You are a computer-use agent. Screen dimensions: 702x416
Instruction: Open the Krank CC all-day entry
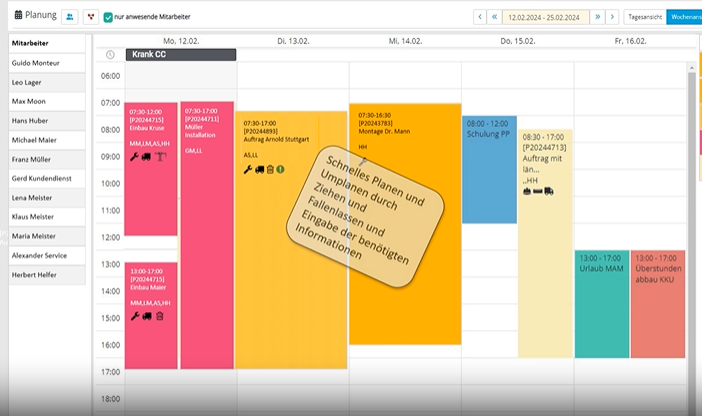click(x=181, y=55)
